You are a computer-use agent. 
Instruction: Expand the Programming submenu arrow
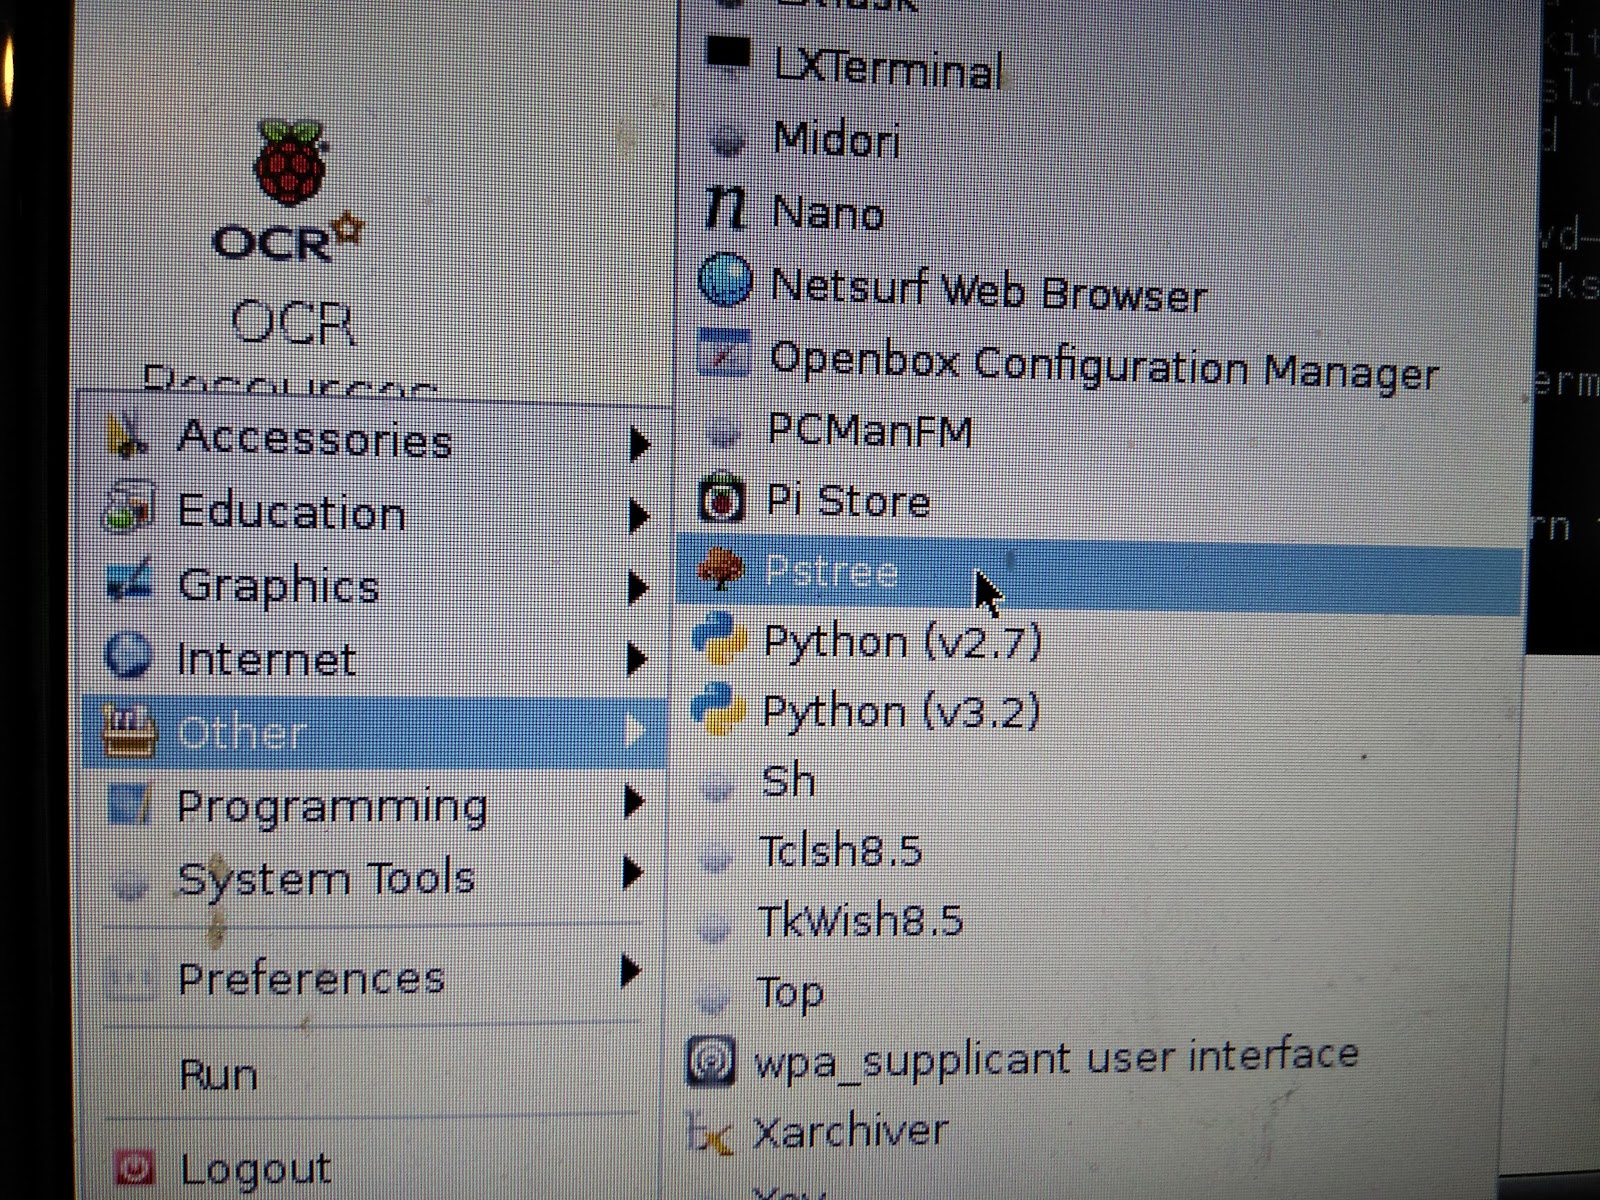click(x=633, y=801)
